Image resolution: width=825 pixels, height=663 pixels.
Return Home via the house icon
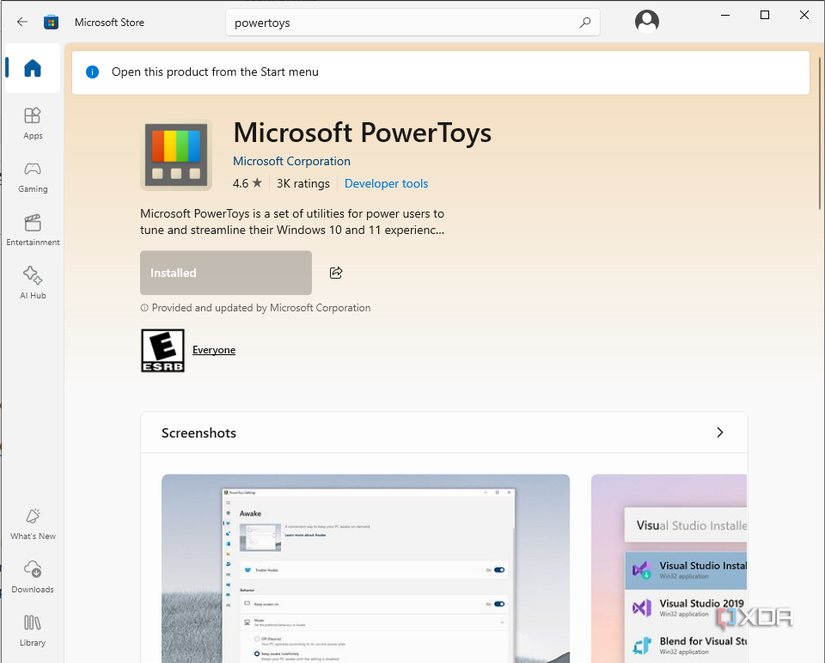coord(32,68)
